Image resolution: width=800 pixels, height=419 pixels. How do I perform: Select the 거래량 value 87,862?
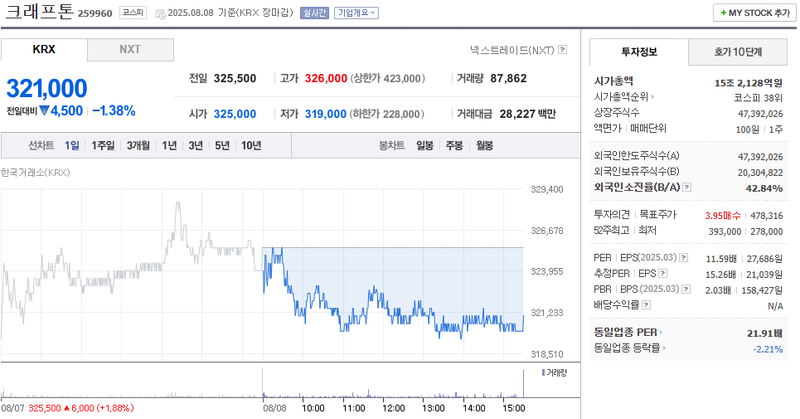click(508, 78)
